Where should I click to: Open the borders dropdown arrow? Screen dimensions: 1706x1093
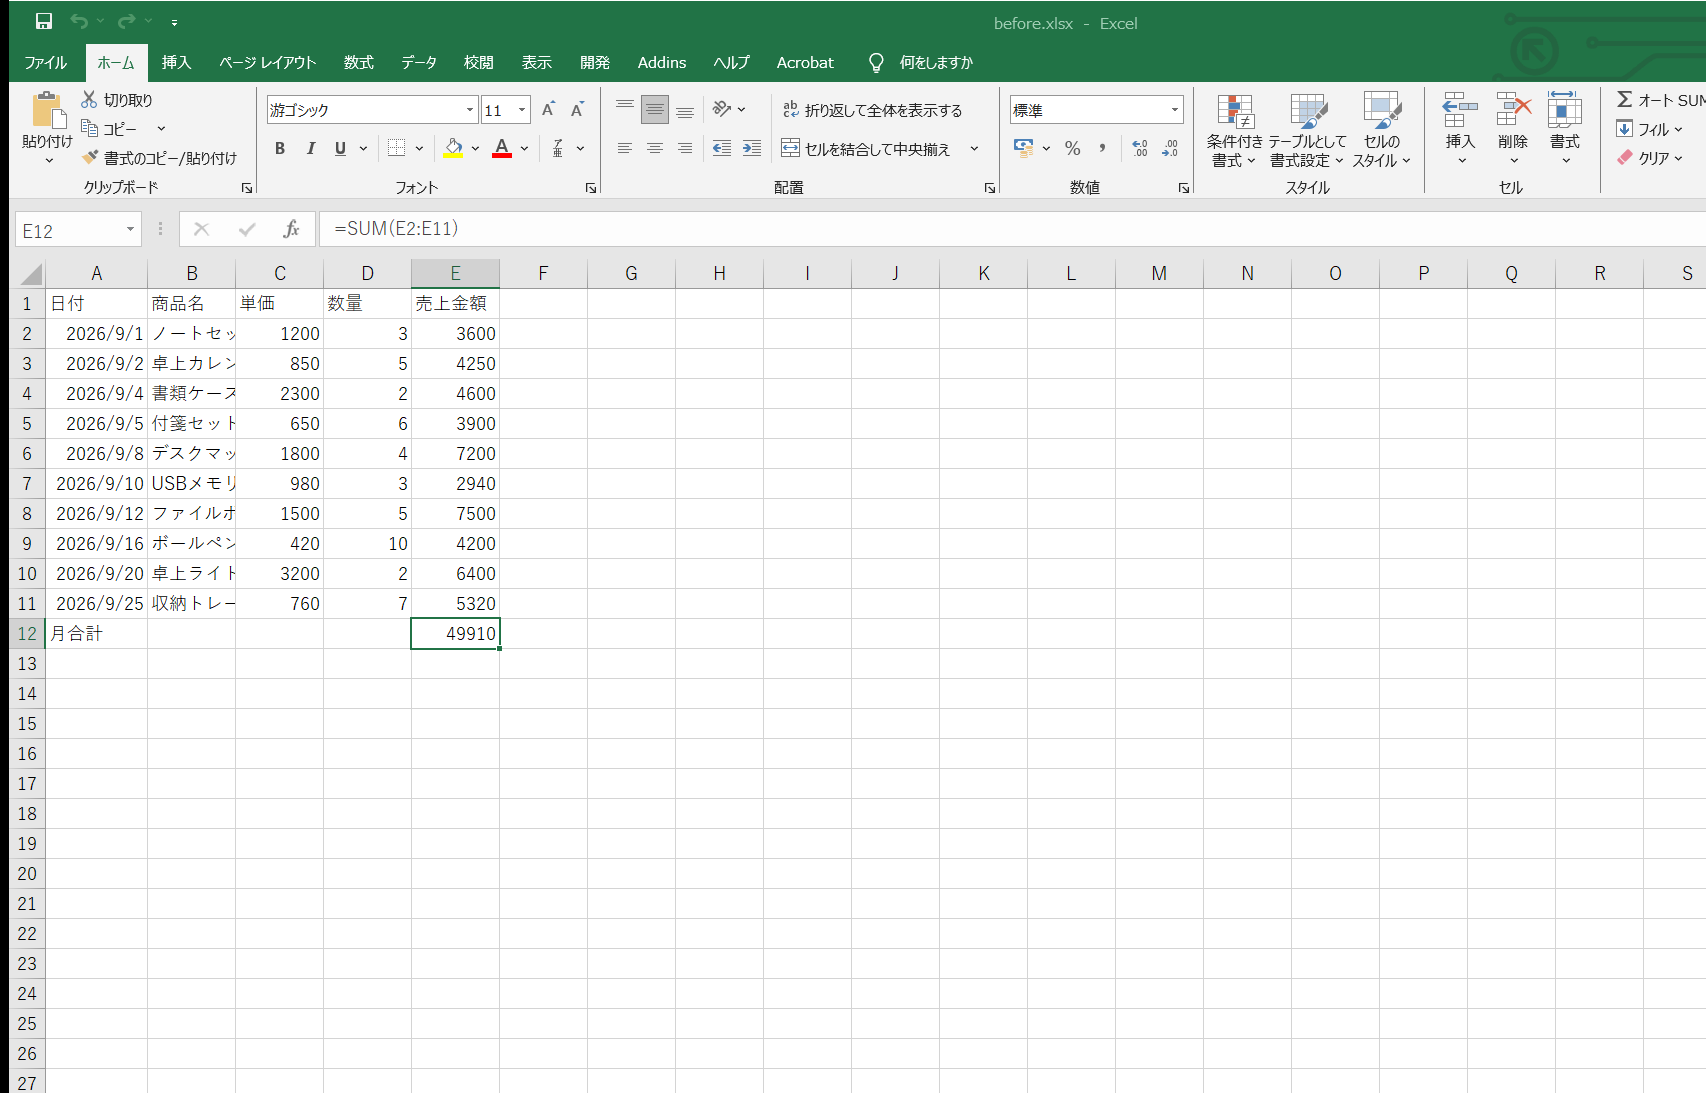[419, 148]
